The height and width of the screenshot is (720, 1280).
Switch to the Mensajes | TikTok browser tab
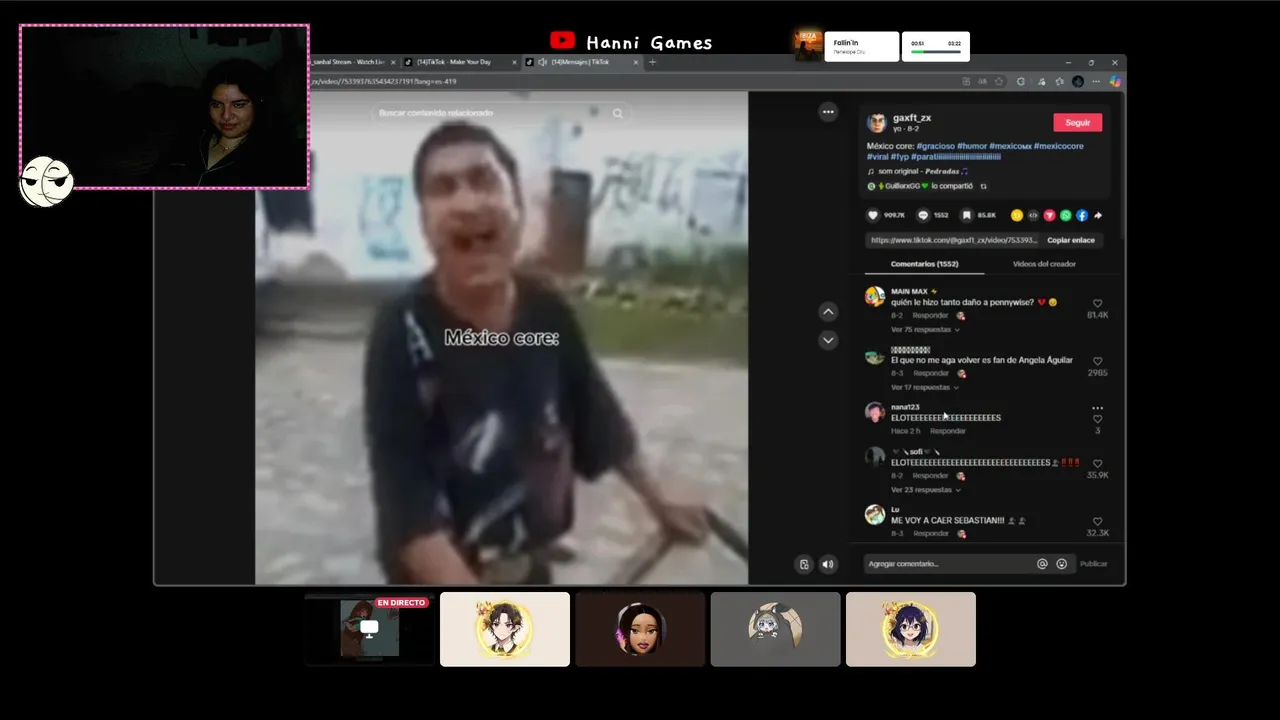click(580, 62)
